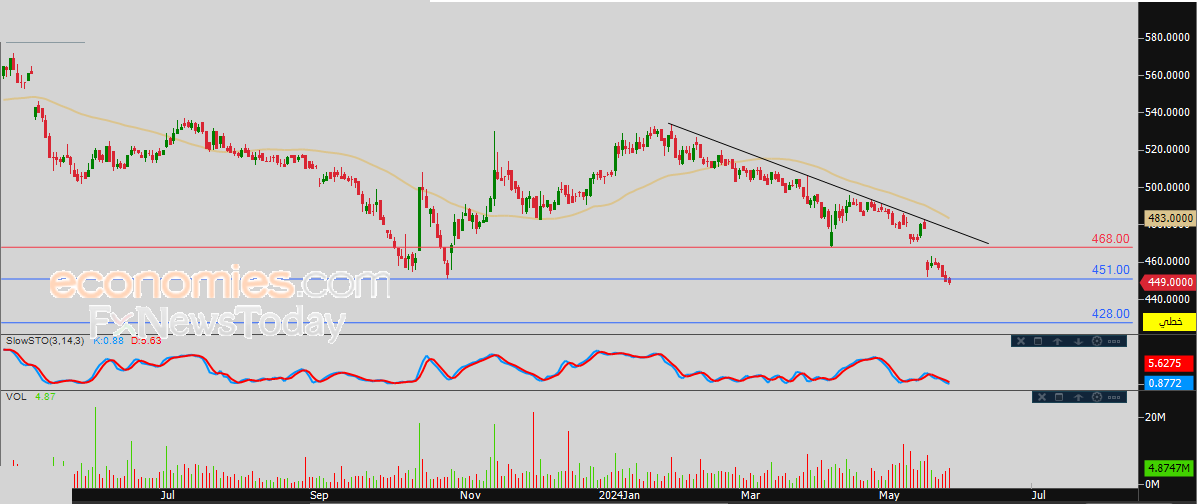This screenshot has width=1197, height=504.
Task: Click the VOL indicator title label
Action: point(15,396)
